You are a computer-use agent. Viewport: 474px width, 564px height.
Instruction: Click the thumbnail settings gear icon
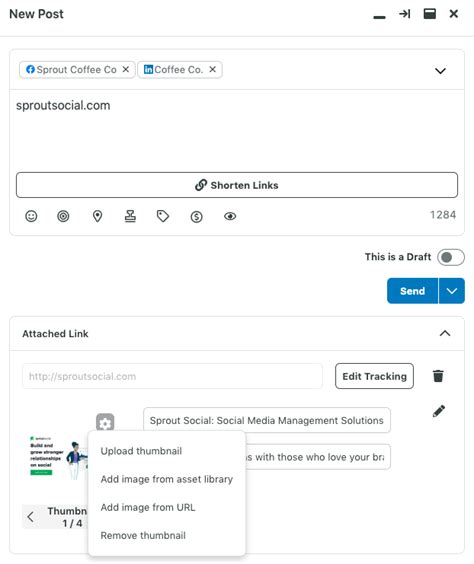coord(105,422)
